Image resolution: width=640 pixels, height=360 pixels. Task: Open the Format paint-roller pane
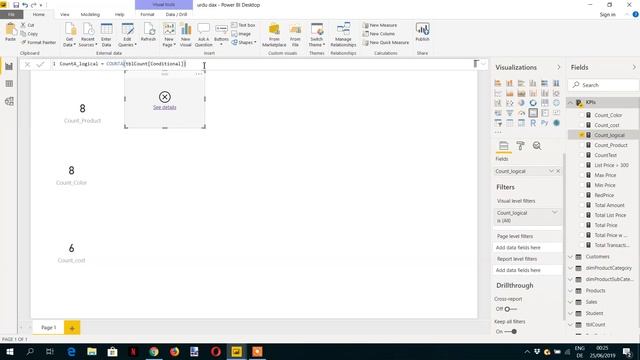(x=520, y=146)
